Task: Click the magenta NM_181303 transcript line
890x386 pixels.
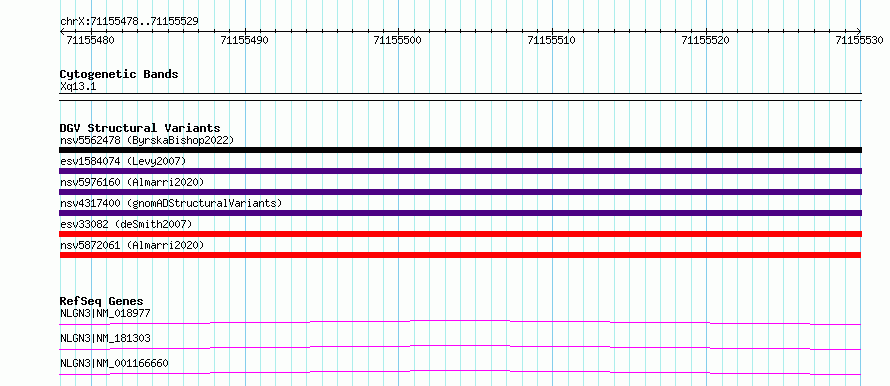Action: coord(460,347)
